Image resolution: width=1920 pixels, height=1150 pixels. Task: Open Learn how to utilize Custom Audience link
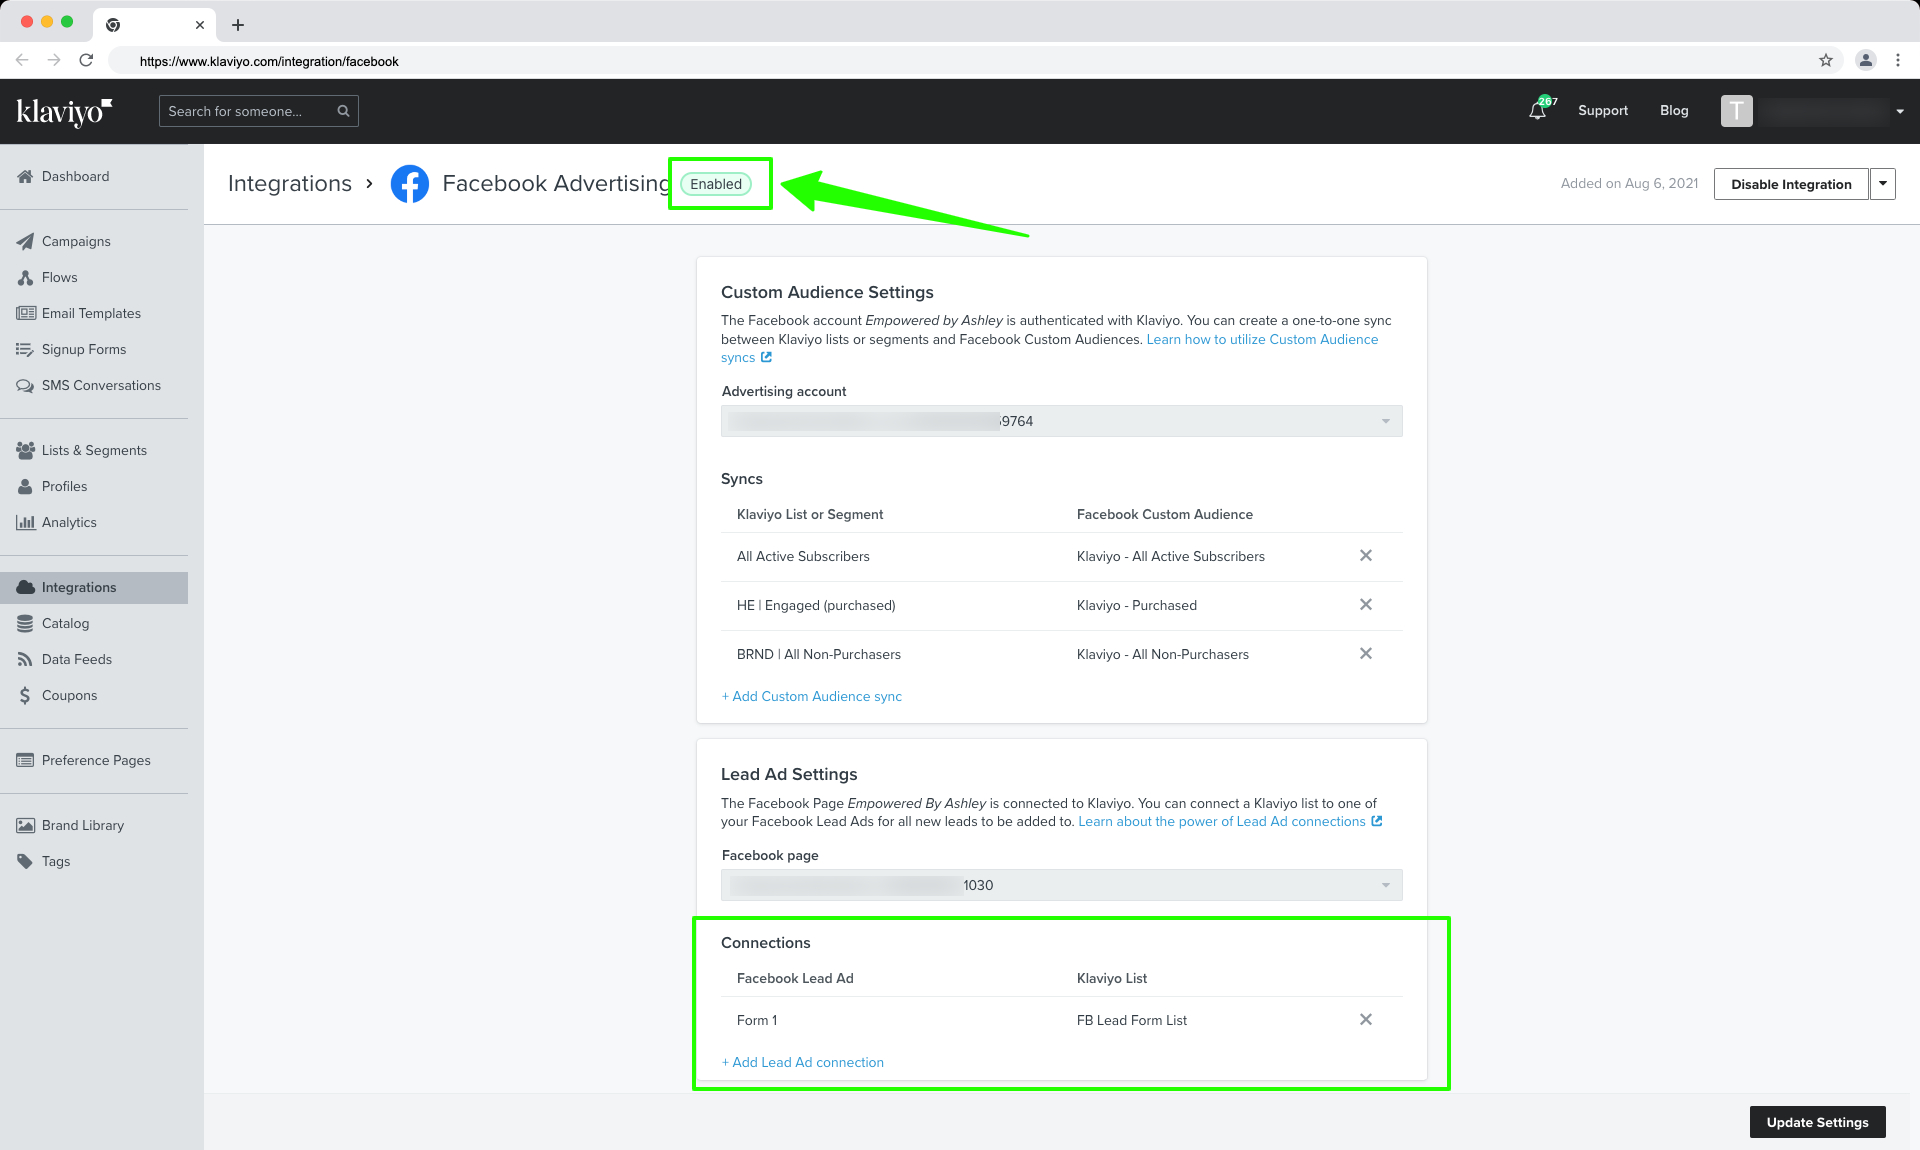(x=1262, y=339)
